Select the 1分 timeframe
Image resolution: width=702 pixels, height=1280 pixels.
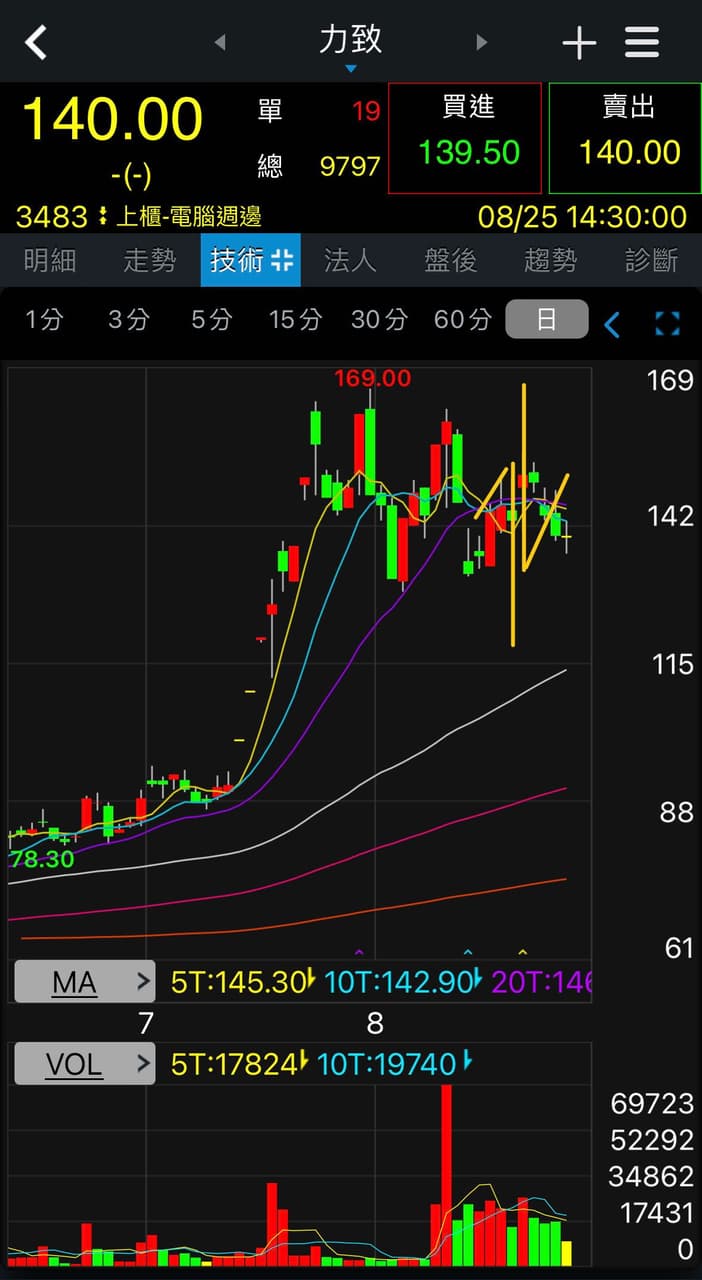(x=44, y=320)
